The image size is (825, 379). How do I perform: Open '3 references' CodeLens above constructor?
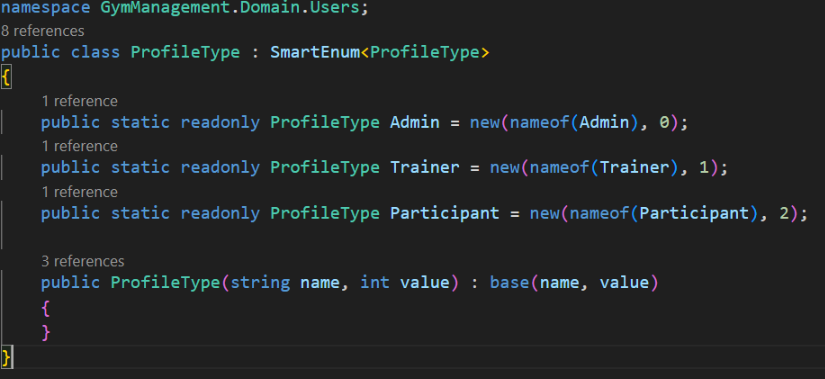[x=83, y=261]
